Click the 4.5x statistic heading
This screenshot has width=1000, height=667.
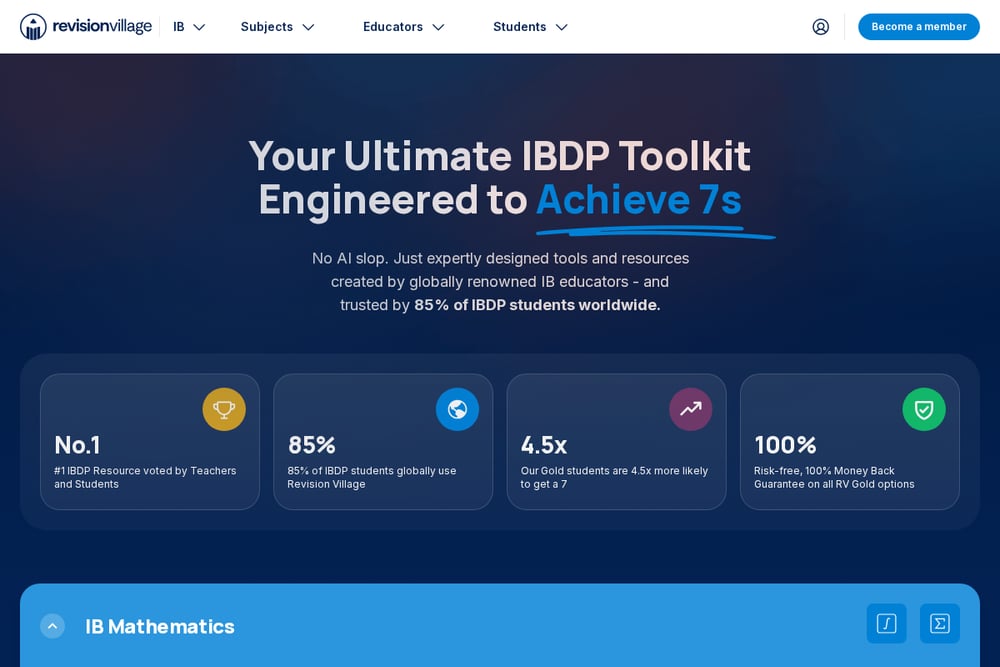point(544,445)
